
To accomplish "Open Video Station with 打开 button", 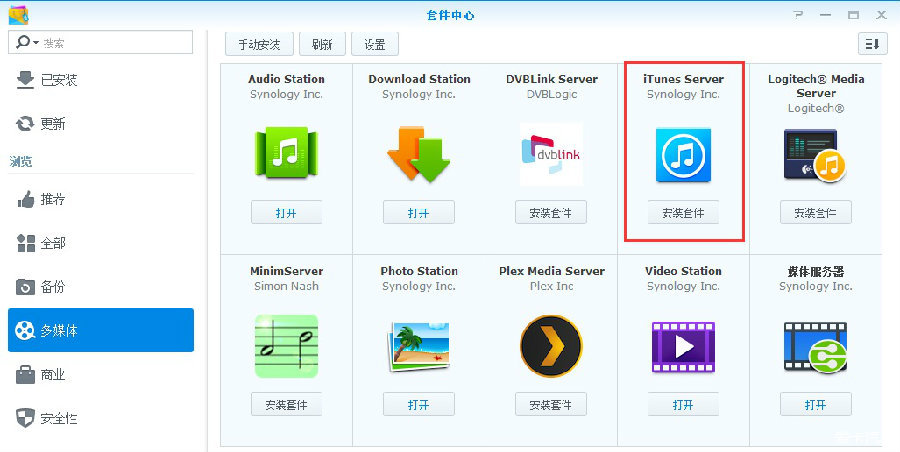I will pyautogui.click(x=683, y=404).
